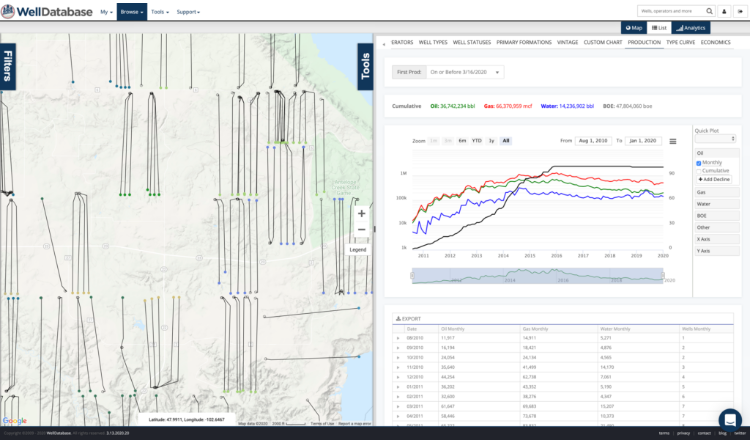This screenshot has width=752, height=440.
Task: Open First Prod date filter dropdown
Action: click(465, 72)
